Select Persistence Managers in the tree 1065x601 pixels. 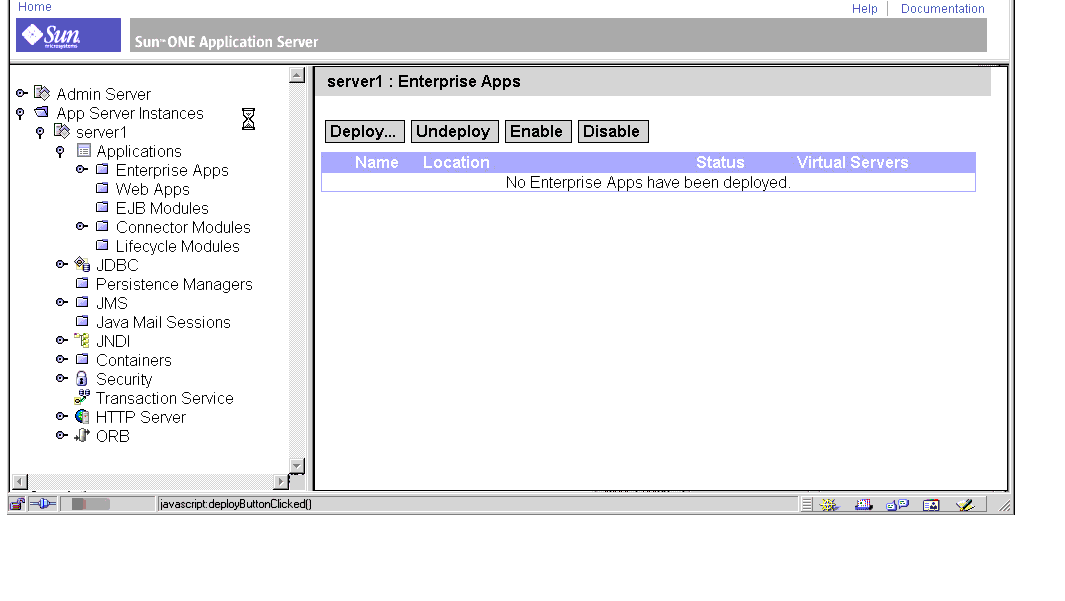pos(174,284)
